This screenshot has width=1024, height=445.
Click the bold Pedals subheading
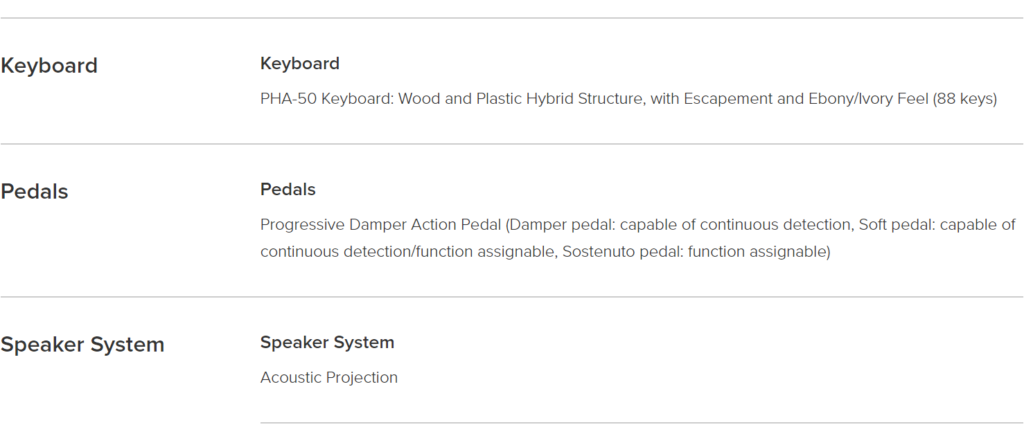click(x=288, y=190)
